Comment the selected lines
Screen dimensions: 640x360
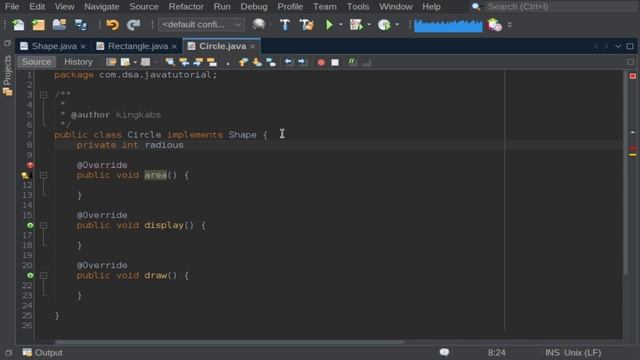pyautogui.click(x=352, y=62)
